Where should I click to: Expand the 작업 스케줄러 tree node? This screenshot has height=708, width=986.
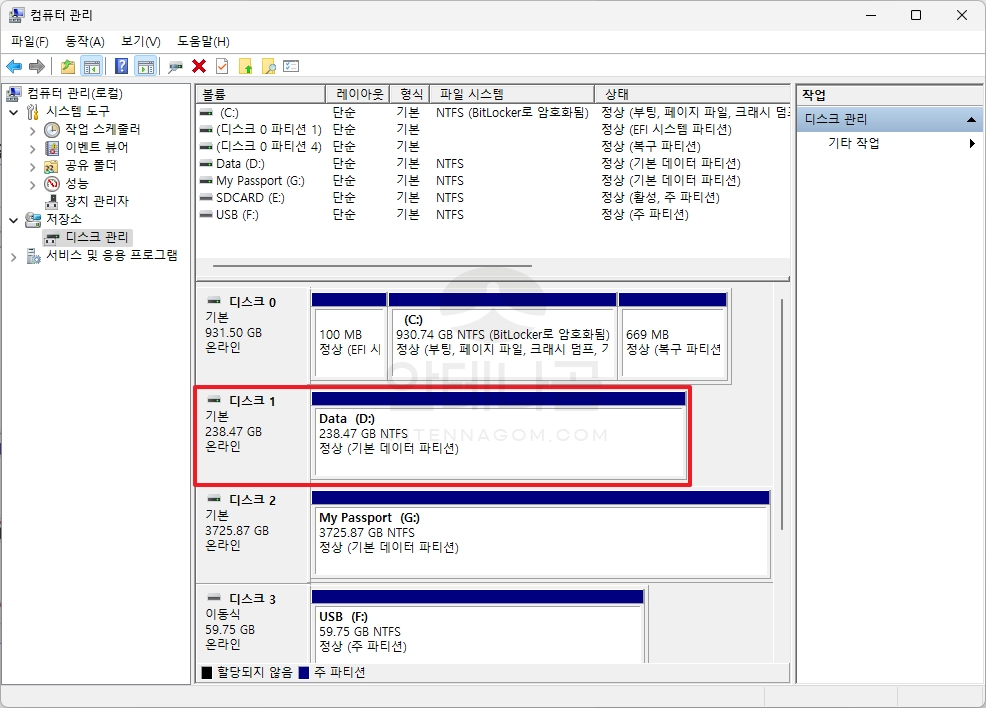[33, 130]
